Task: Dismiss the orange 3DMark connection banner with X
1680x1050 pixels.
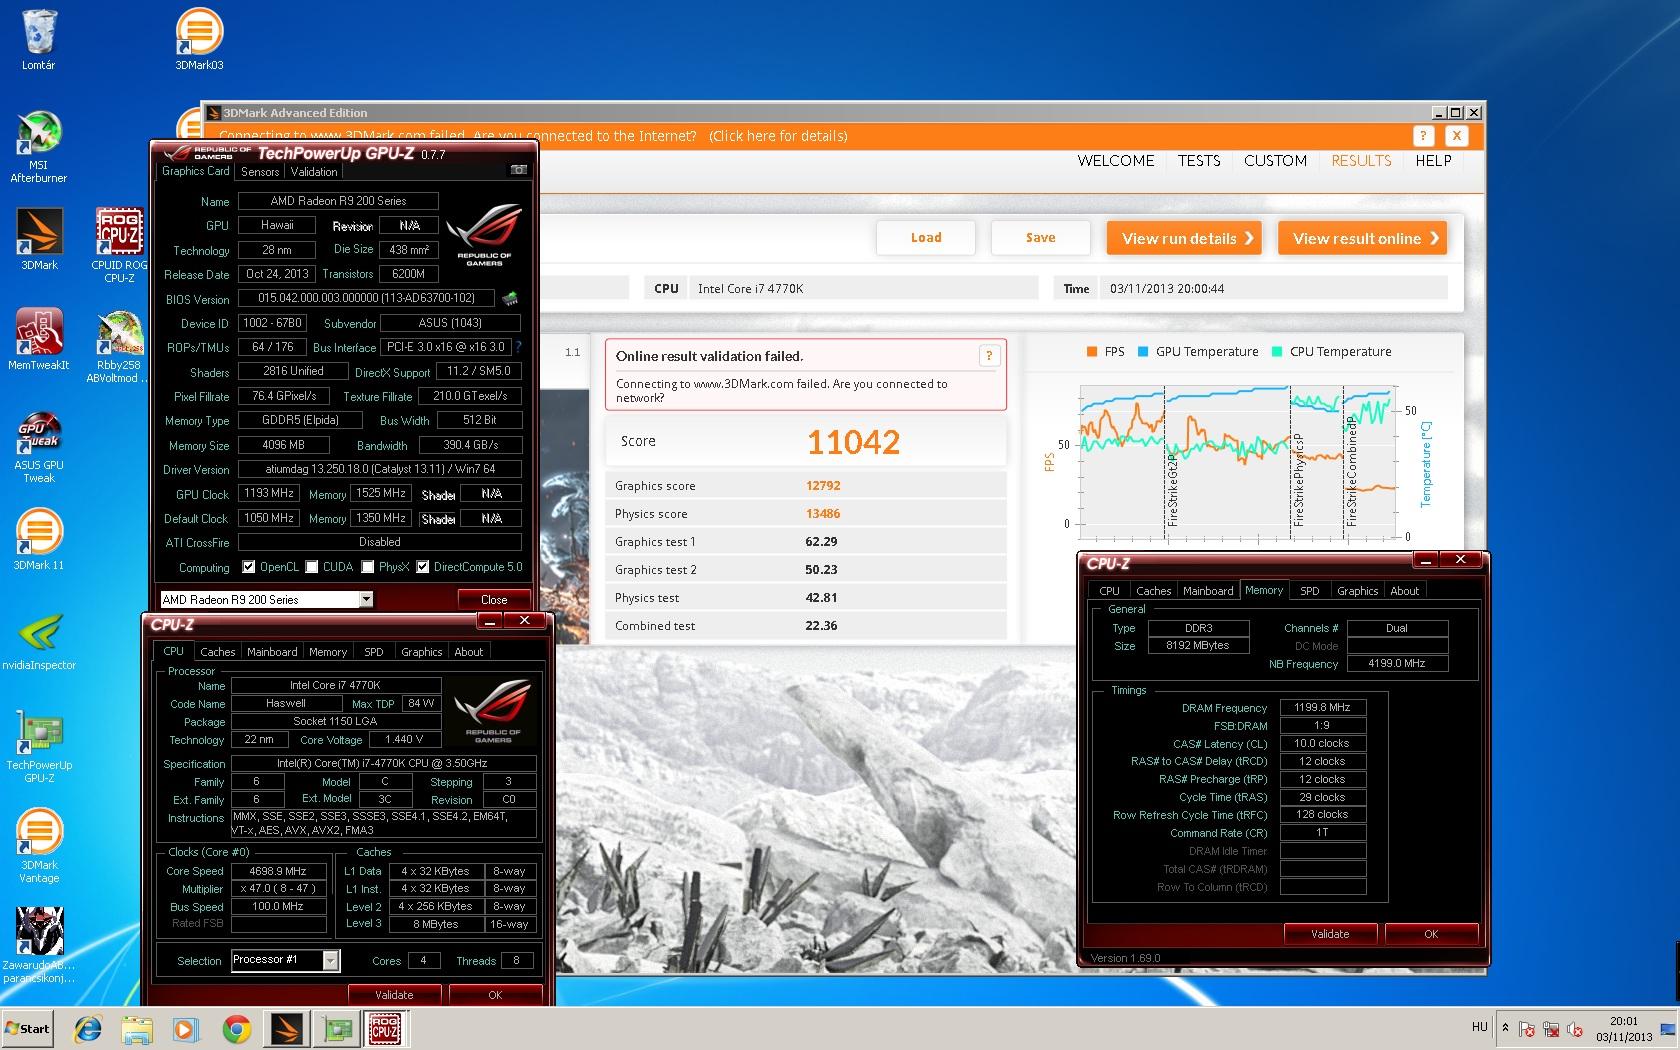Action: coord(1456,136)
